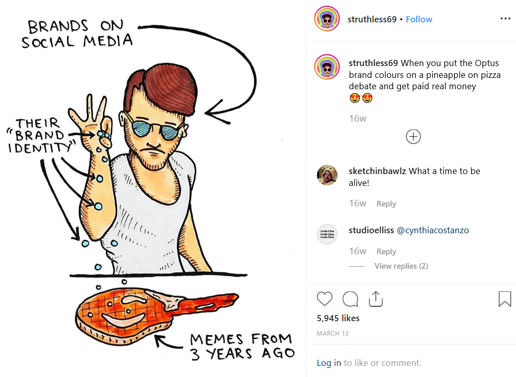
Task: Open the MARCH 13 post date
Action: tap(332, 333)
